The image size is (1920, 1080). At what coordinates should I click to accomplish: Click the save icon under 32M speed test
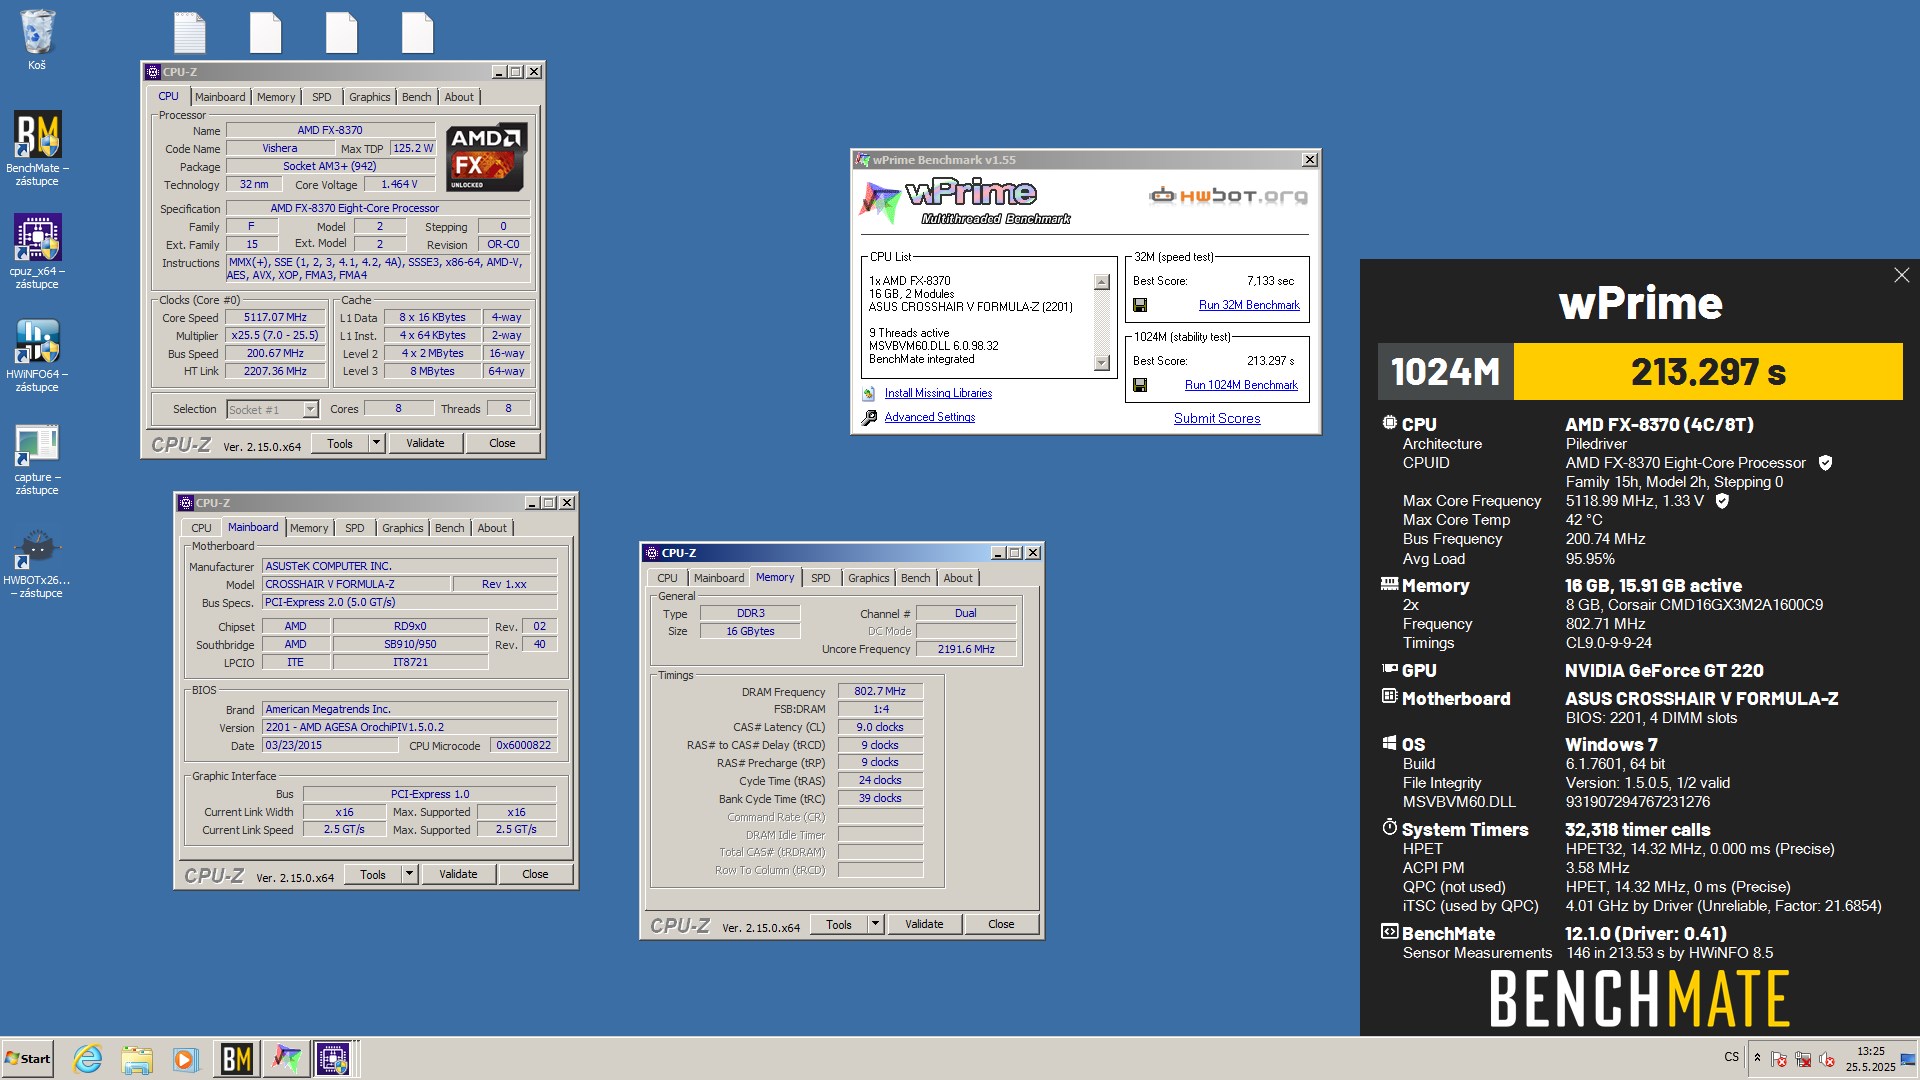(x=1139, y=305)
